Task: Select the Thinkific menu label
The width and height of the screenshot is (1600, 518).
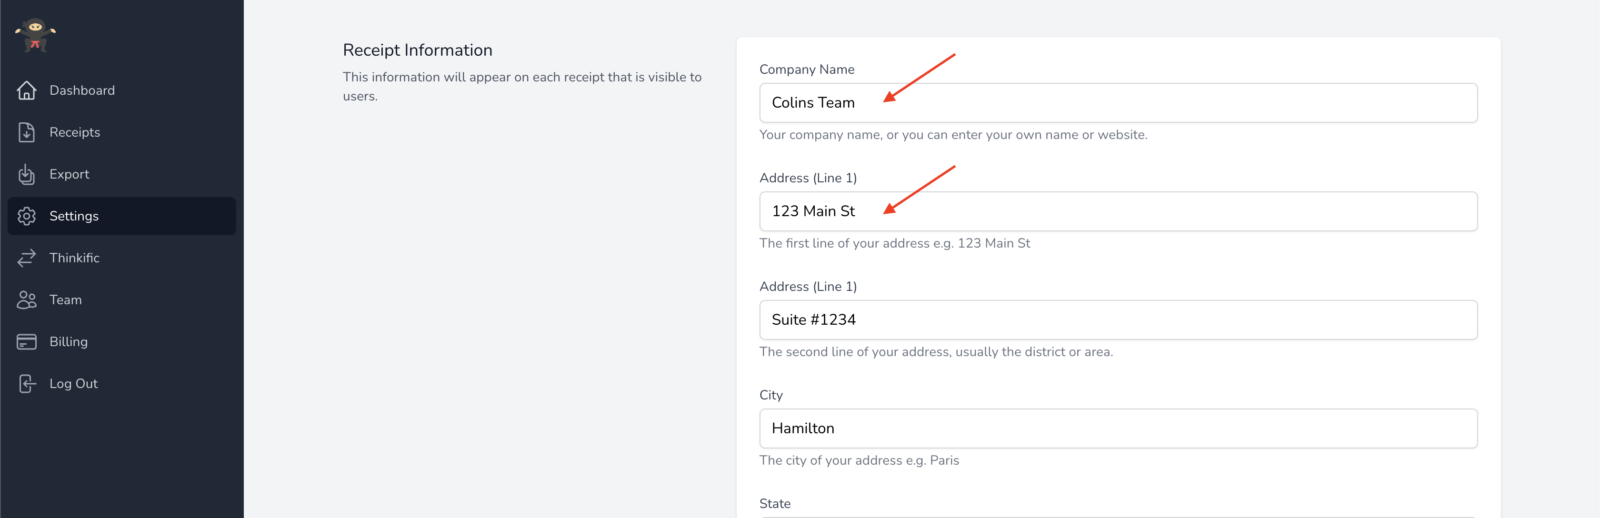Action: (75, 259)
